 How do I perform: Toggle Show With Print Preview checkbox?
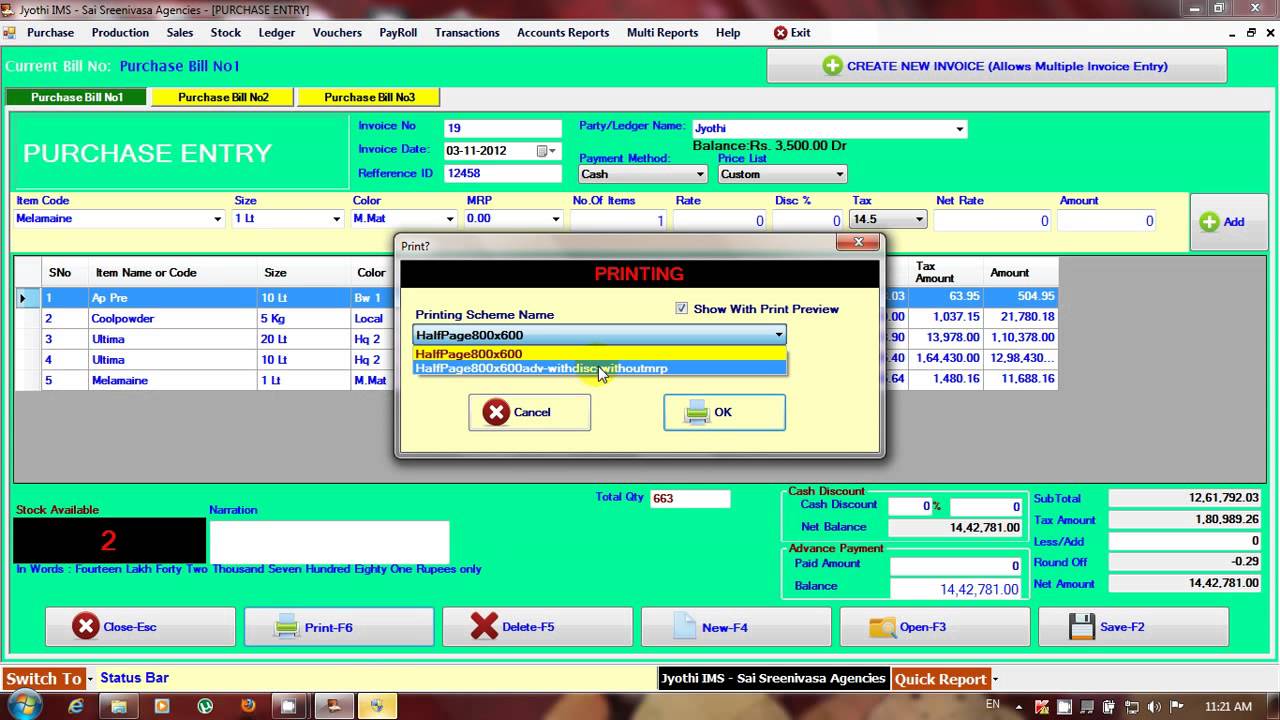pyautogui.click(x=682, y=309)
